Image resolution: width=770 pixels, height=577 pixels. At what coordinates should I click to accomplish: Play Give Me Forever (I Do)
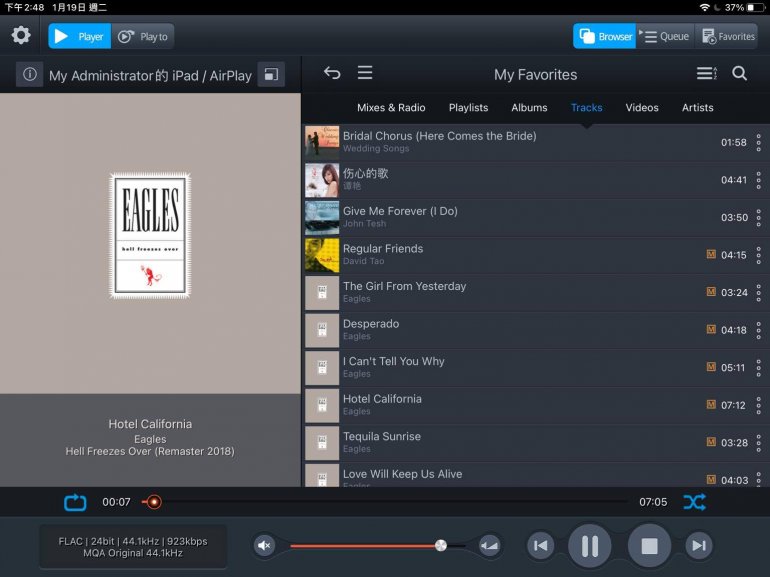point(536,218)
